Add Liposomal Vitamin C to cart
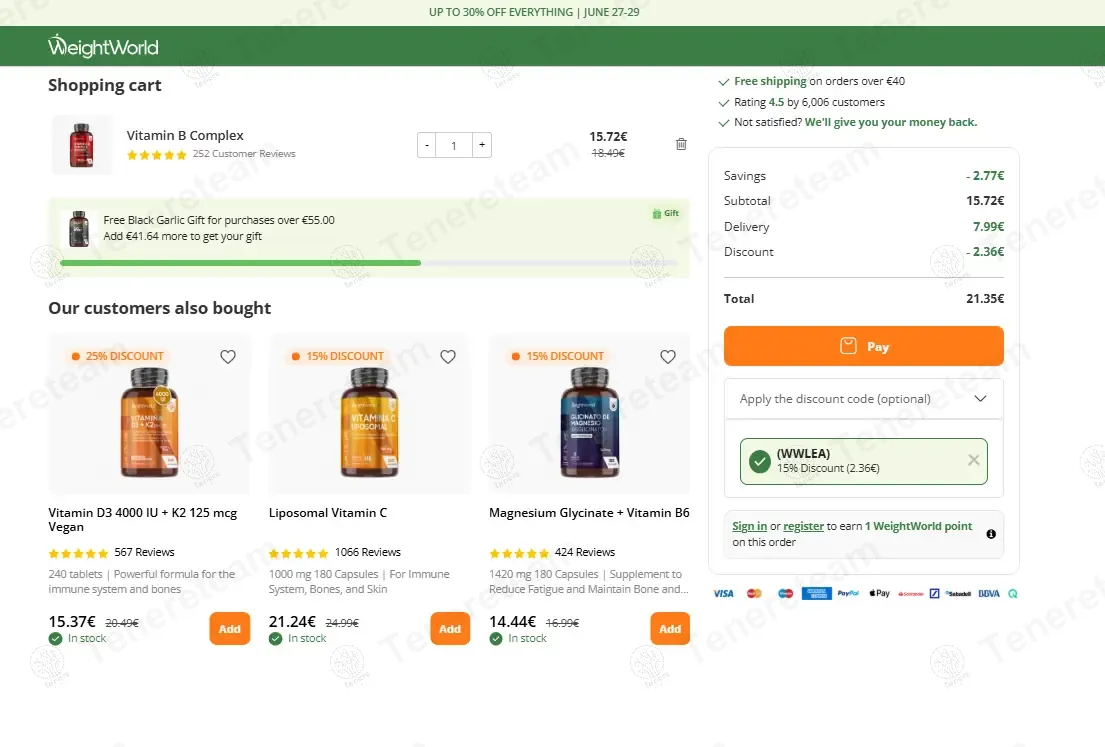Viewport: 1105px width, 747px height. point(450,629)
